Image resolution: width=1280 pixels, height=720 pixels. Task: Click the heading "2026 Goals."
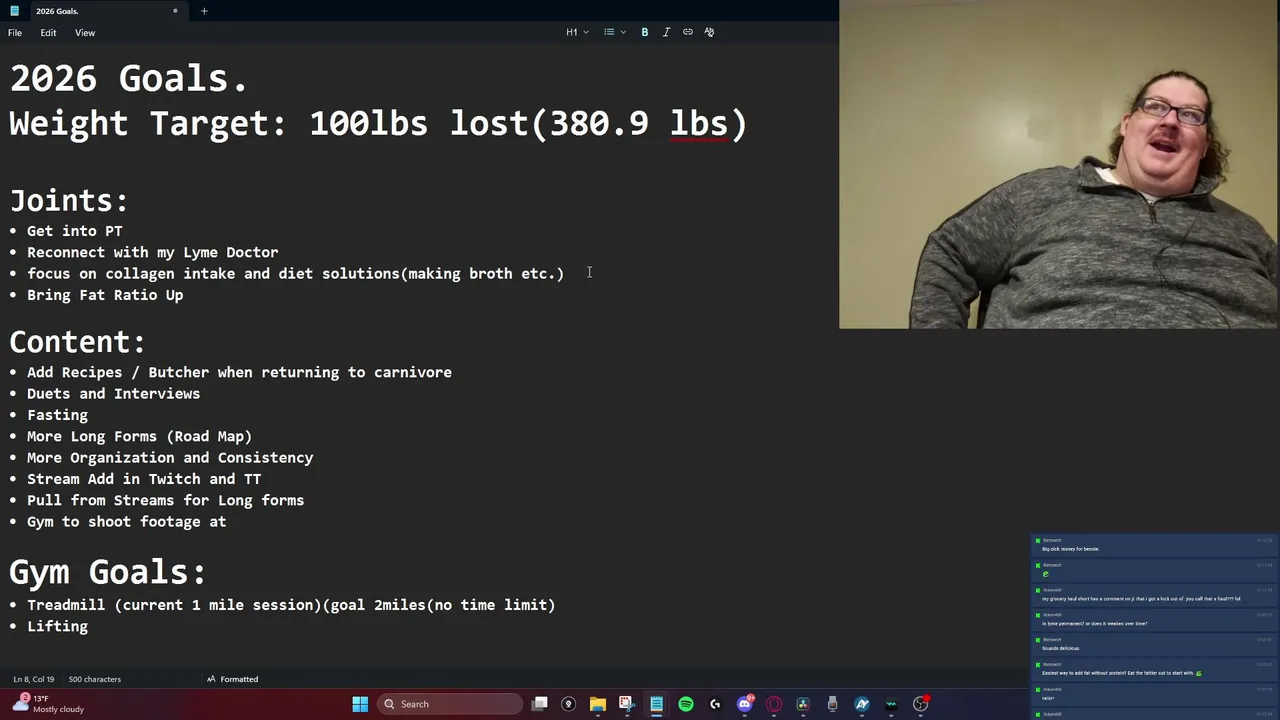tap(128, 78)
